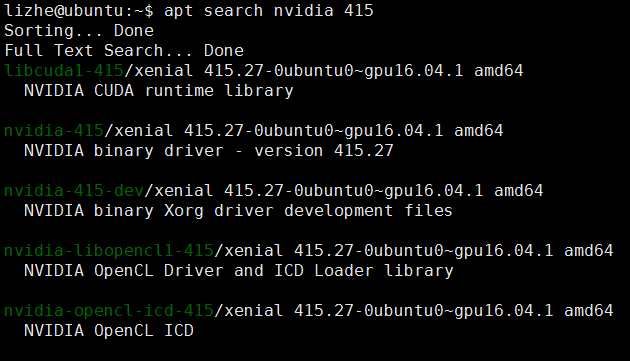Viewport: 630px width, 361px height.
Task: Click the 'apt search nvidia 415' command text
Action: (x=269, y=11)
